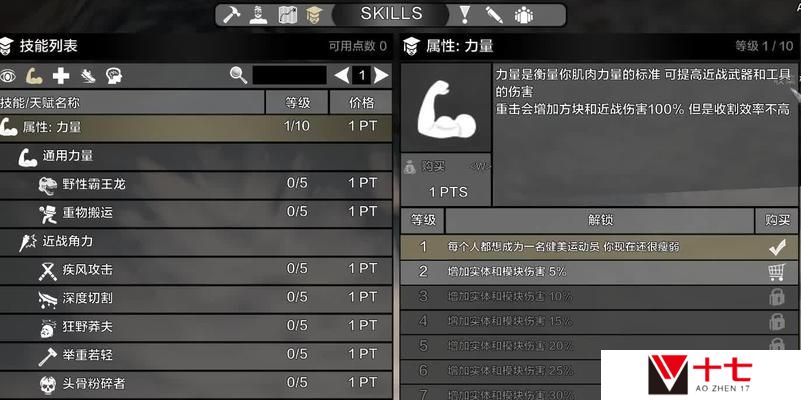Open the crafting hammer tab icon
This screenshot has height=400, width=801.
(x=231, y=15)
